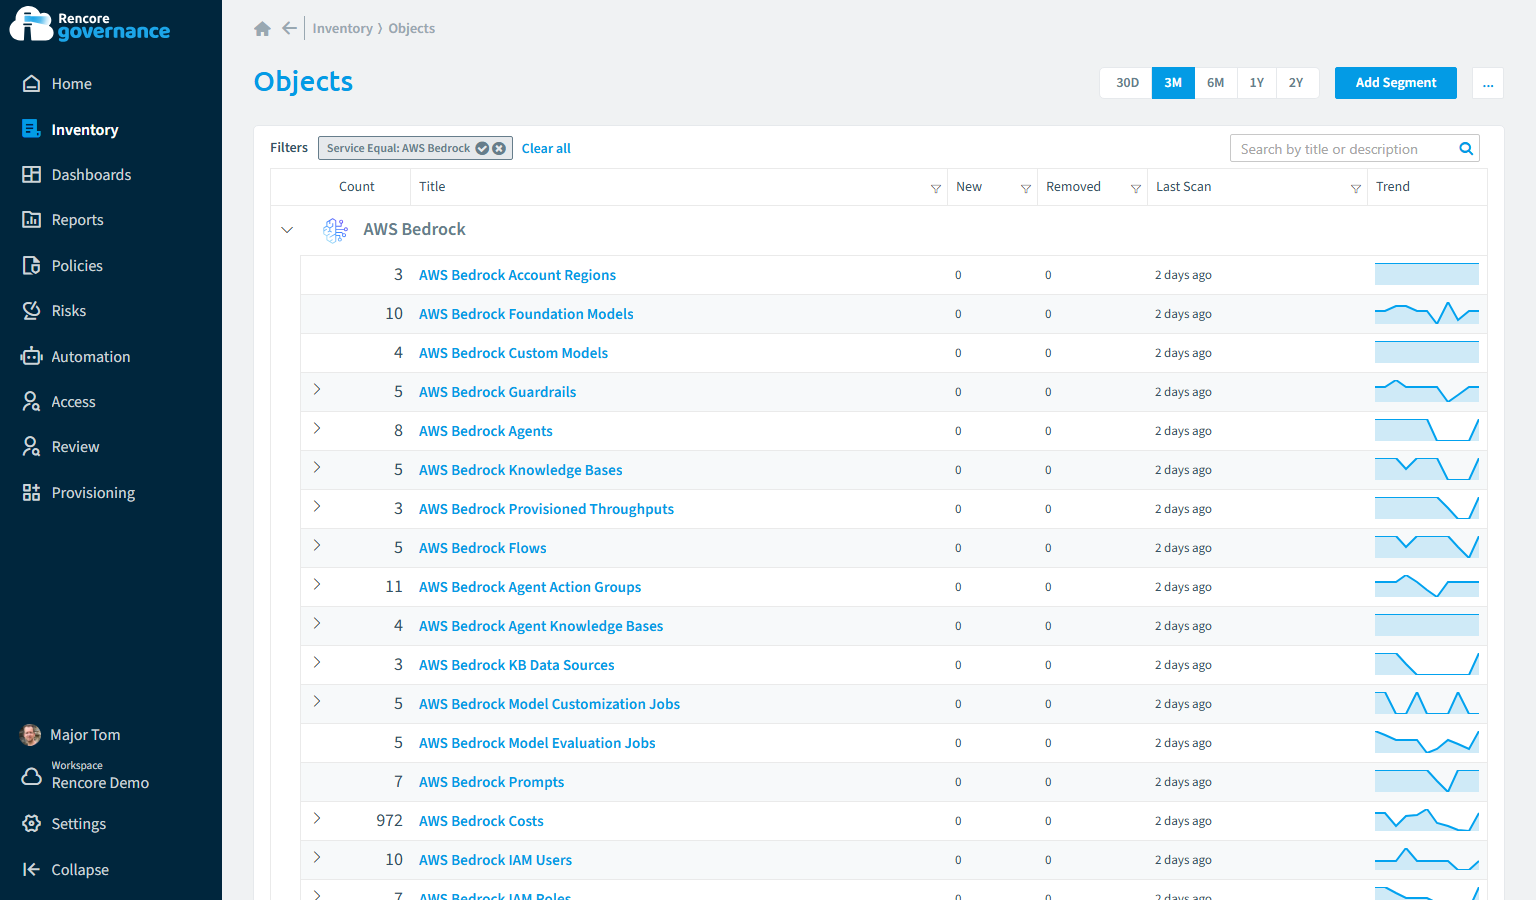The width and height of the screenshot is (1536, 900).
Task: Open the Provisioning icon in sidebar
Action: (x=32, y=493)
